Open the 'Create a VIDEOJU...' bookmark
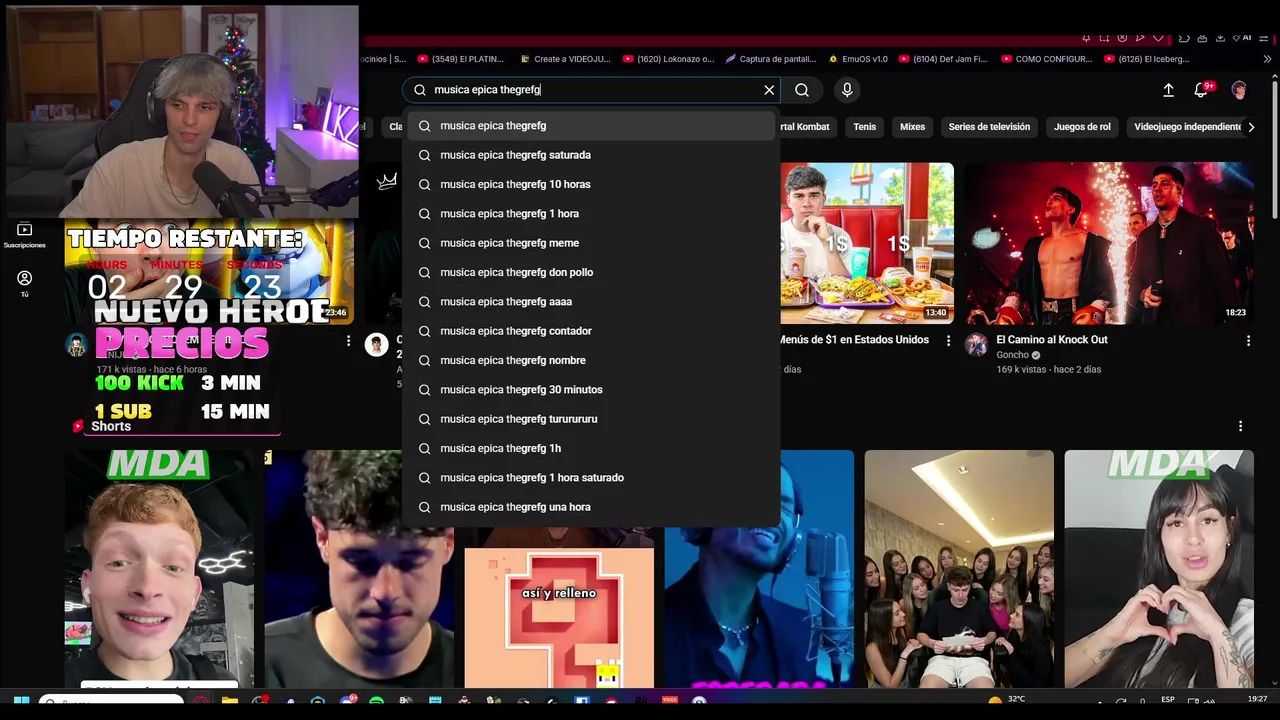The image size is (1280, 720). [x=565, y=59]
